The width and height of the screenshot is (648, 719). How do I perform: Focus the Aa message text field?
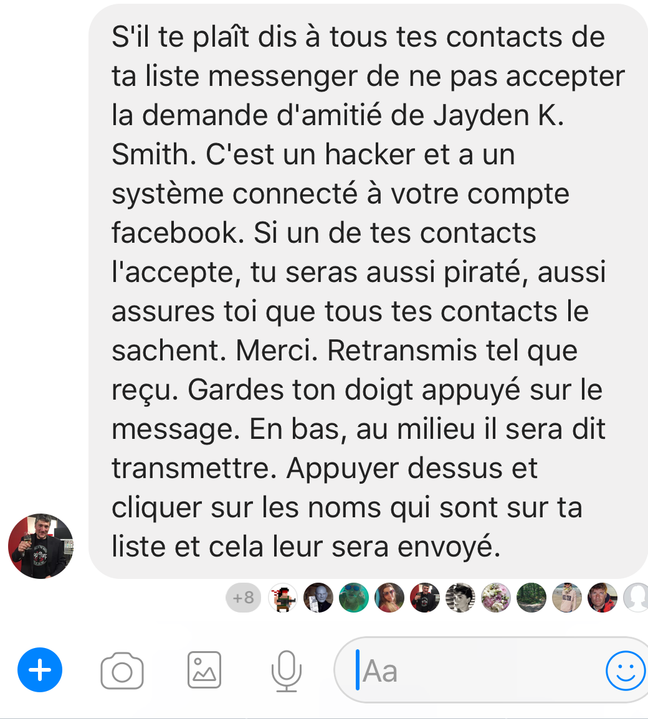(x=491, y=670)
